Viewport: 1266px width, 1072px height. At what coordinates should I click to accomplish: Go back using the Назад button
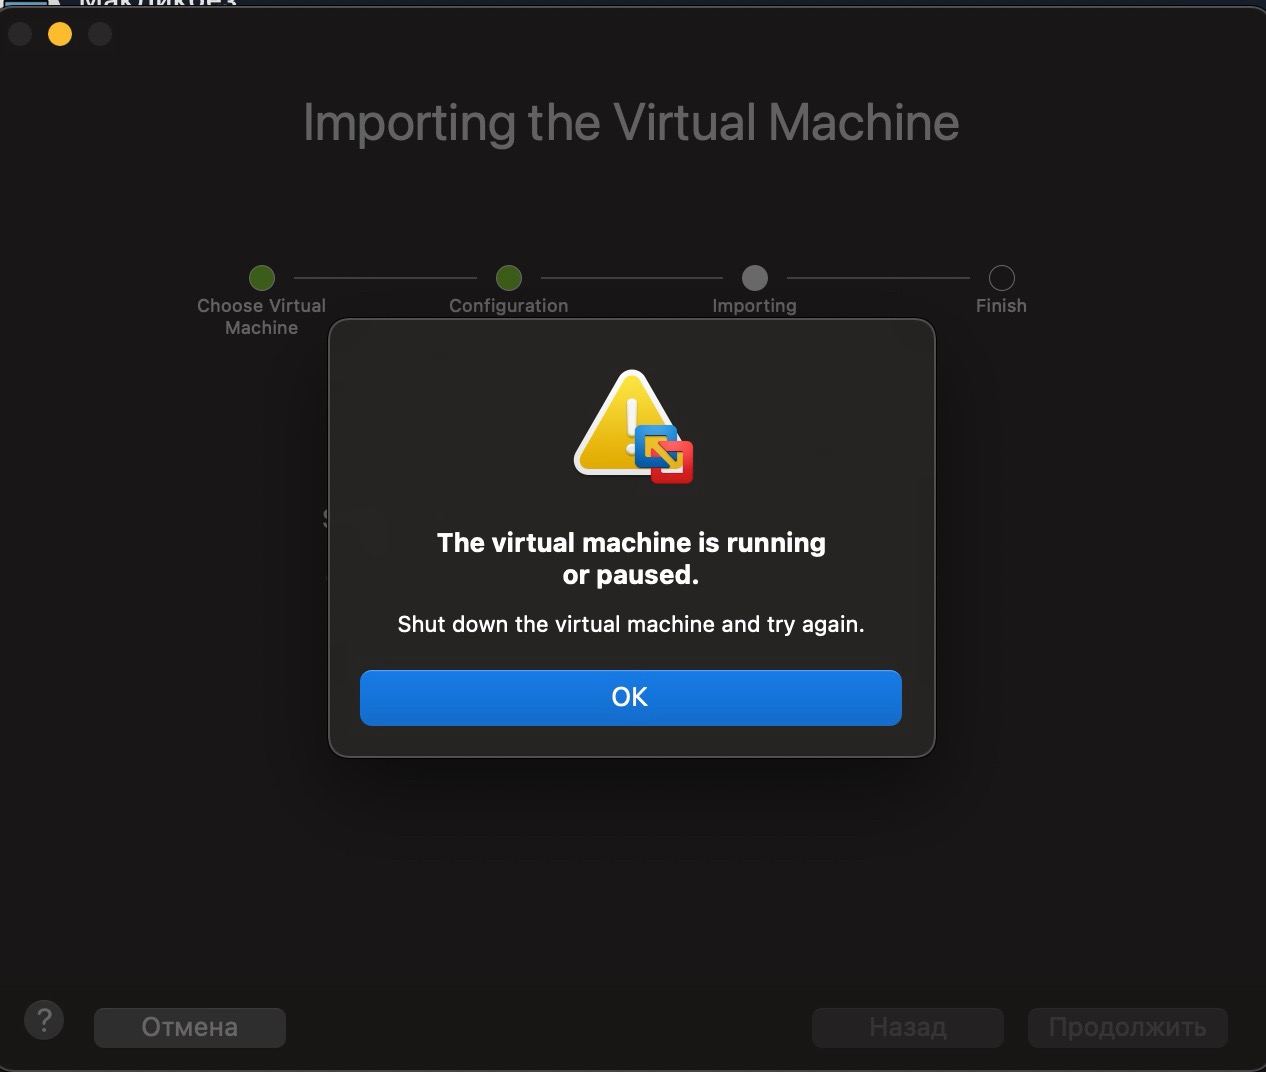pos(907,1027)
